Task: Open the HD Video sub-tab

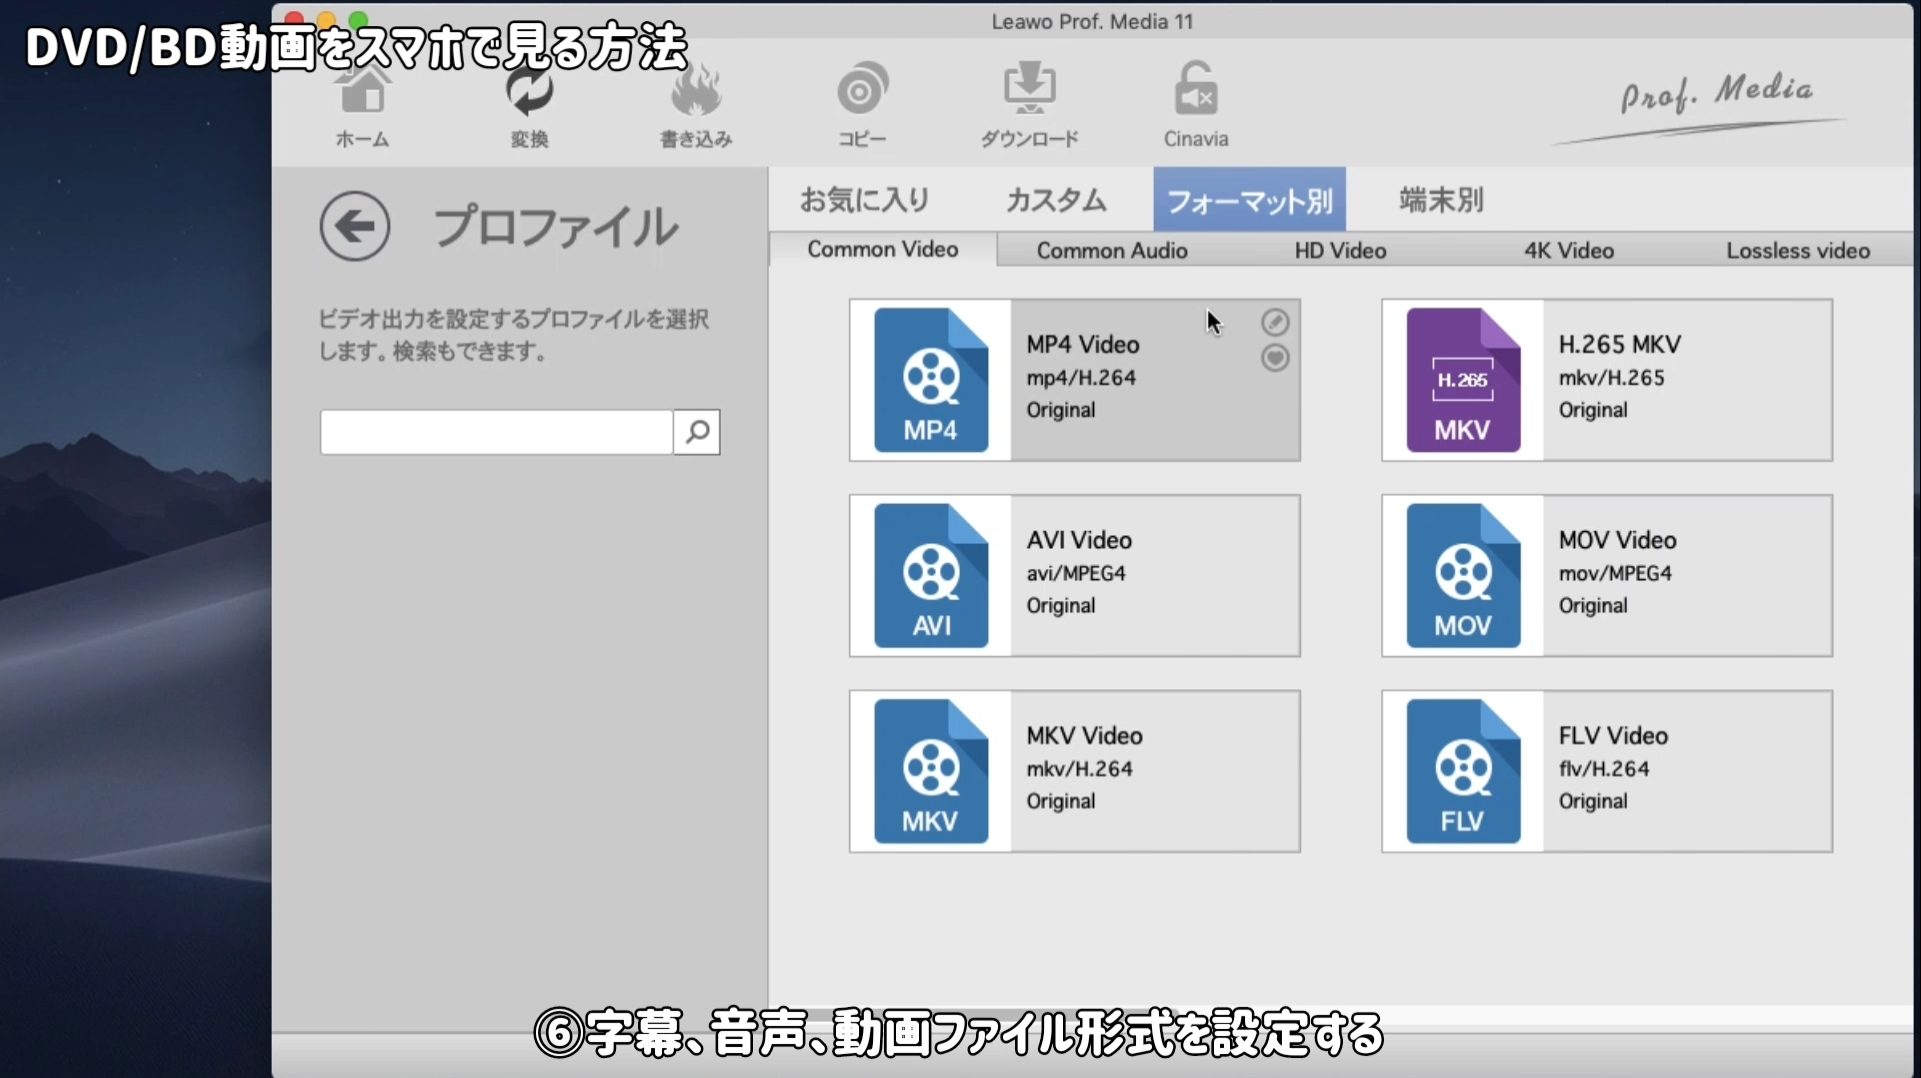Action: coord(1340,251)
